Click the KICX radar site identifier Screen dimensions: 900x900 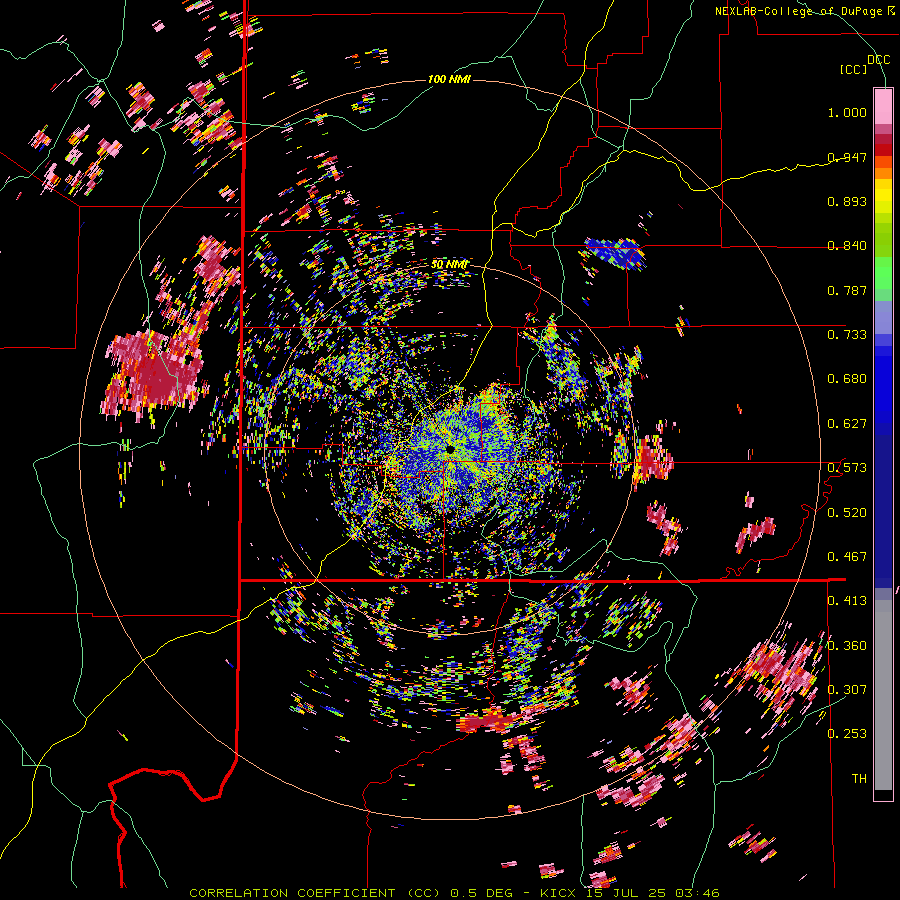(560, 893)
